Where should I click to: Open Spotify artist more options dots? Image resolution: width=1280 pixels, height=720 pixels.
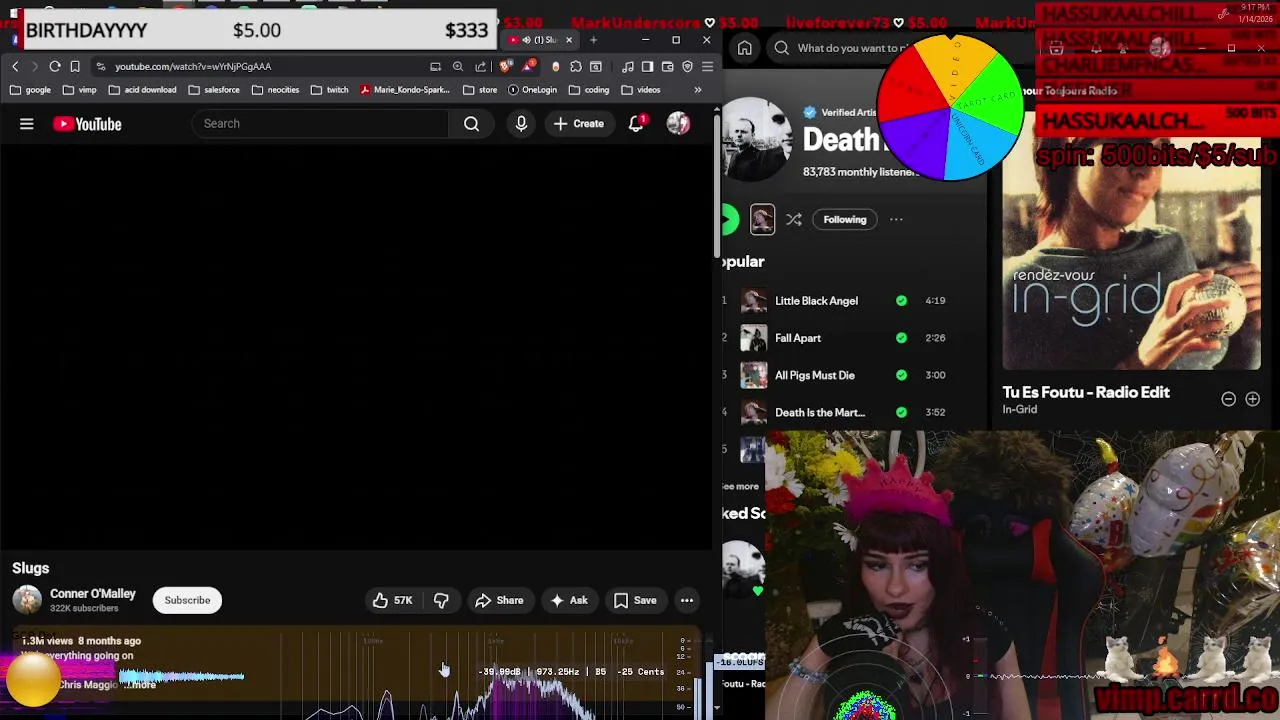pos(896,220)
